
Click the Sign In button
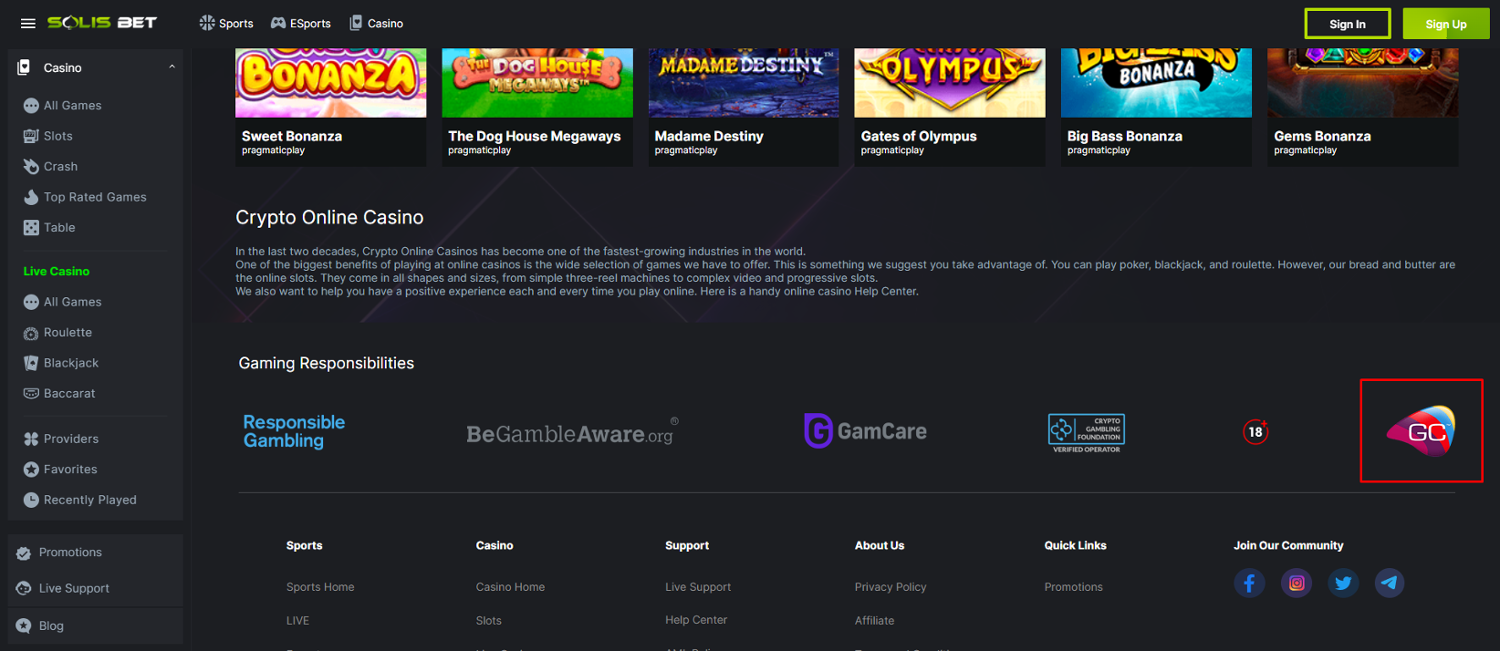coord(1347,24)
